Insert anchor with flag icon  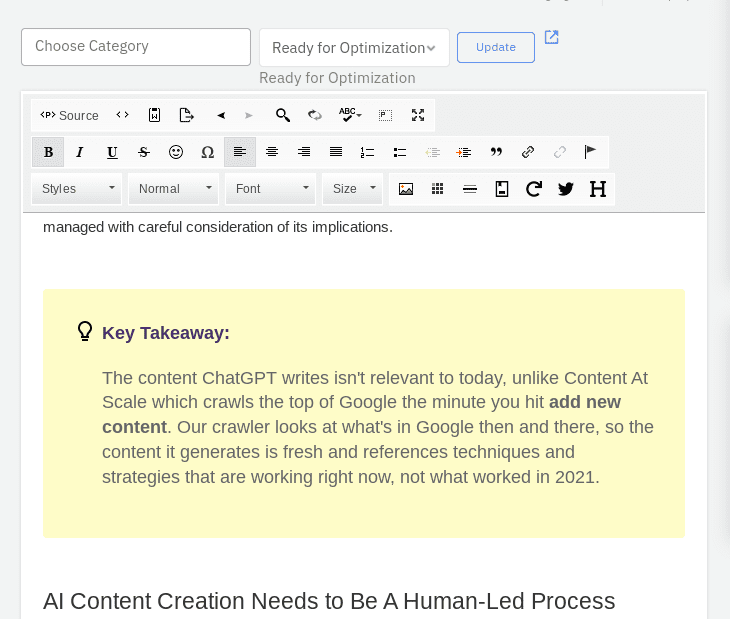(x=590, y=152)
